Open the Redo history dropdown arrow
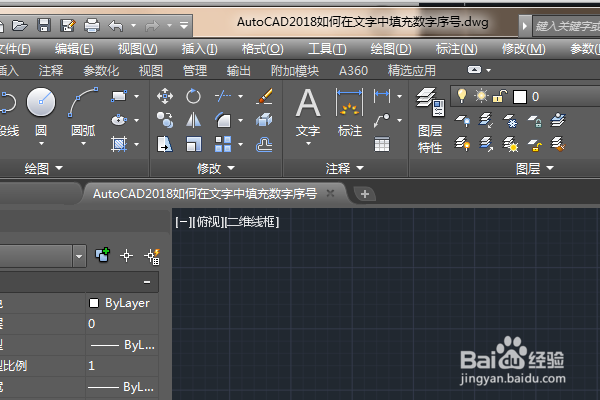The width and height of the screenshot is (600, 400). [170, 26]
